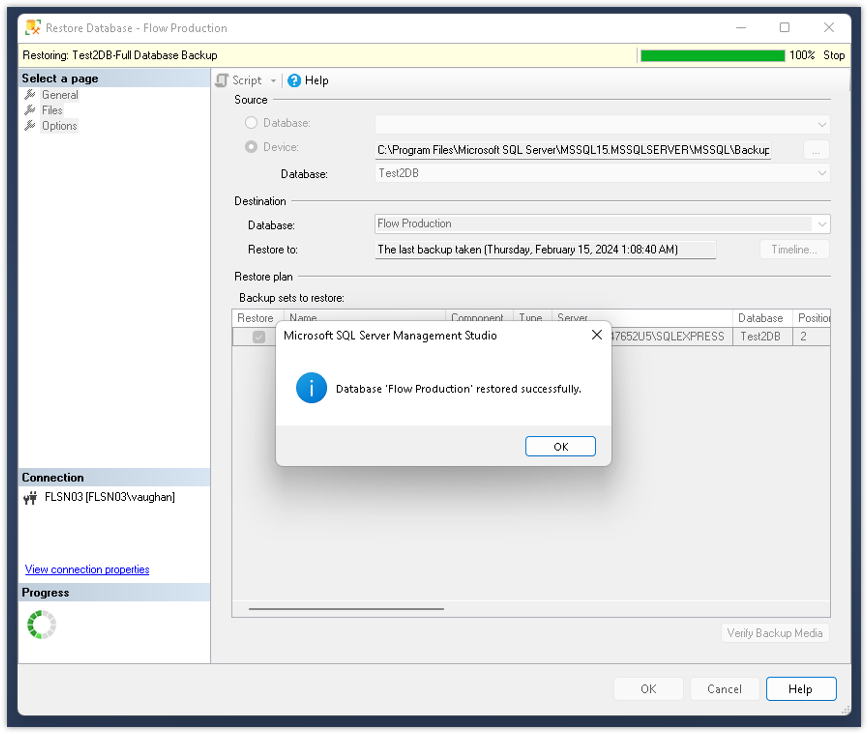Click the horizontal scrollbar in backup sets
868x734 pixels.
click(346, 609)
